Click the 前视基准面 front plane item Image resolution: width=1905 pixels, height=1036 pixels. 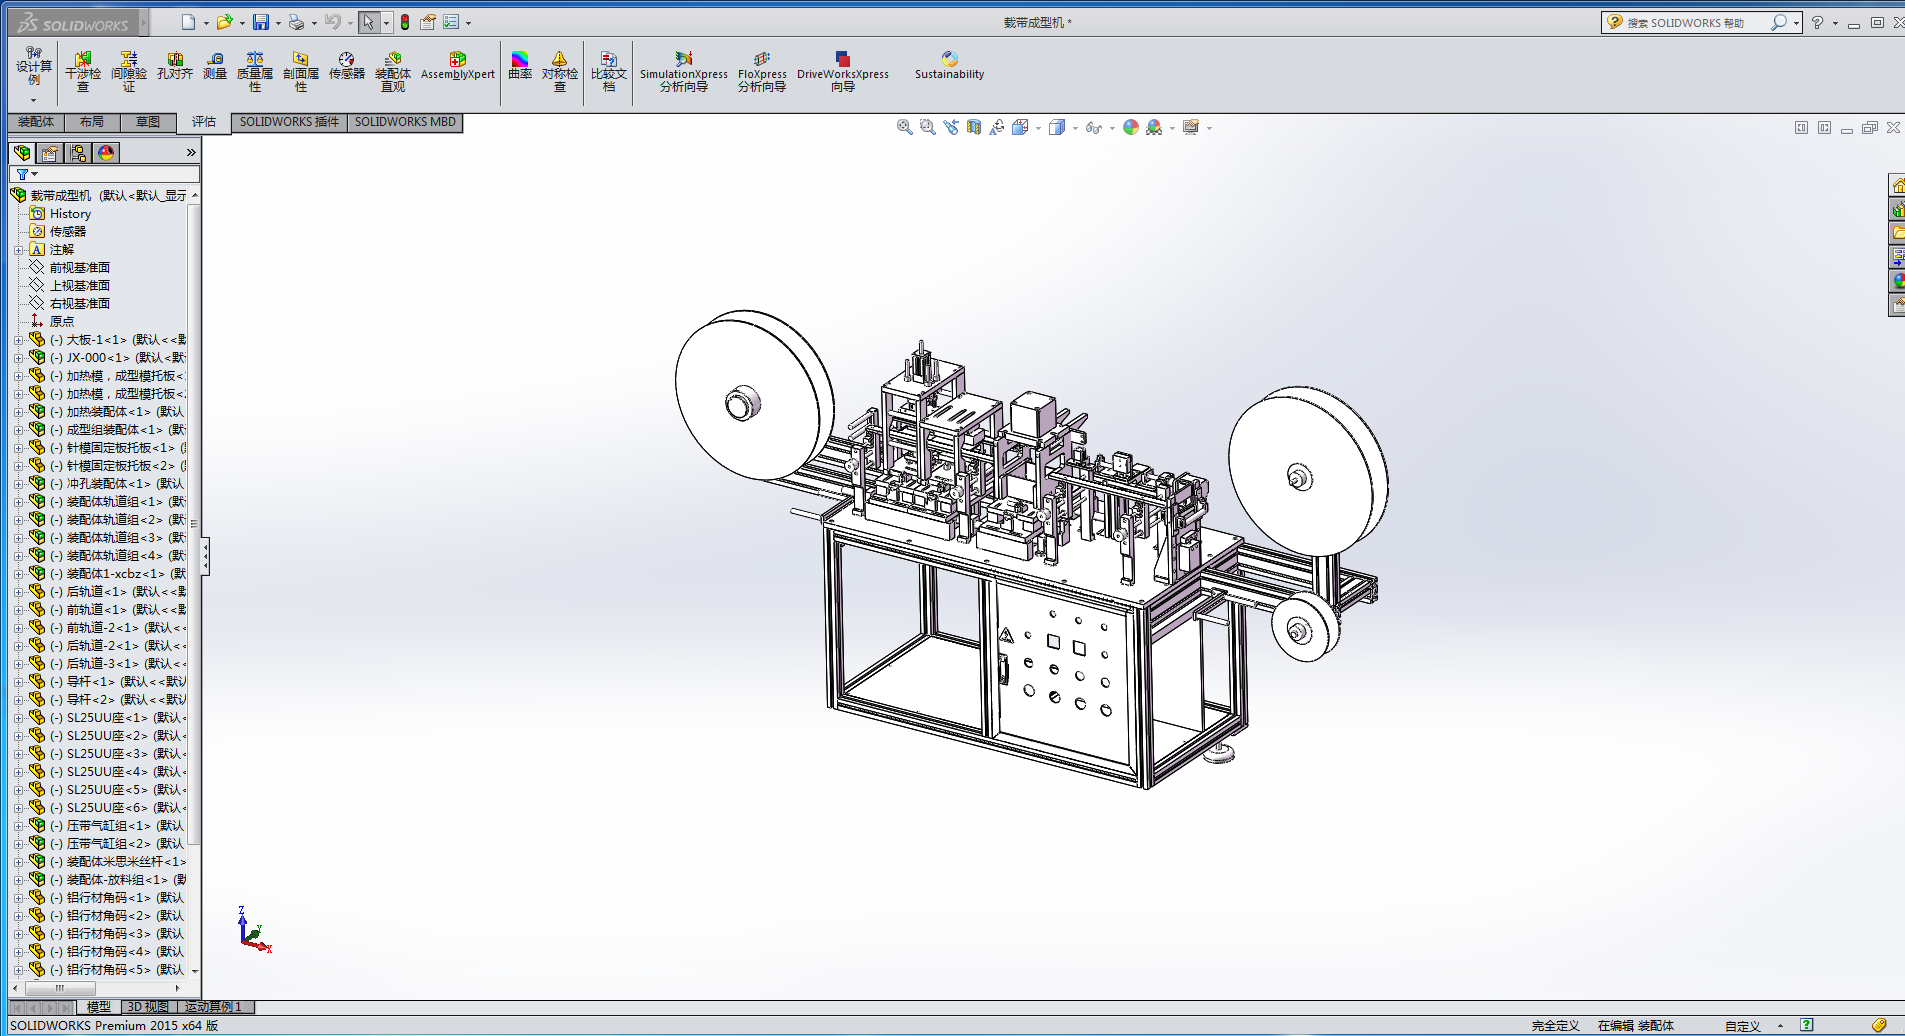80,268
